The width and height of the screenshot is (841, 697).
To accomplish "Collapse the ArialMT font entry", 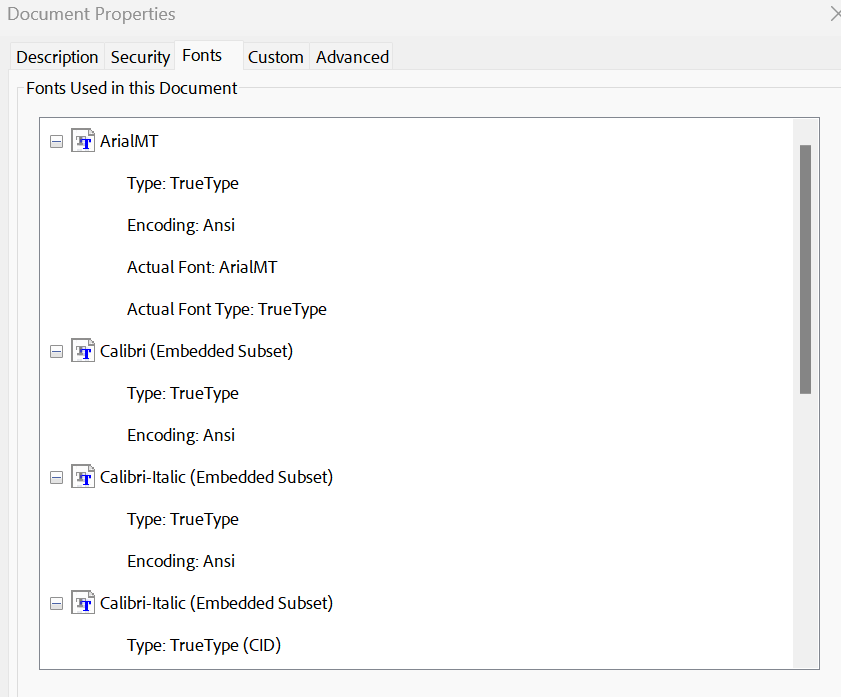I will (56, 141).
